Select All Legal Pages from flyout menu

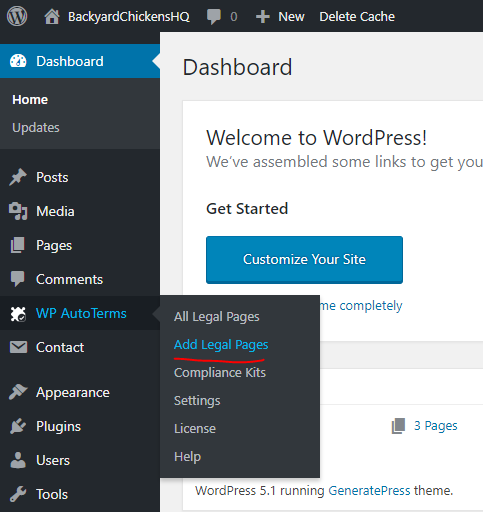(217, 317)
